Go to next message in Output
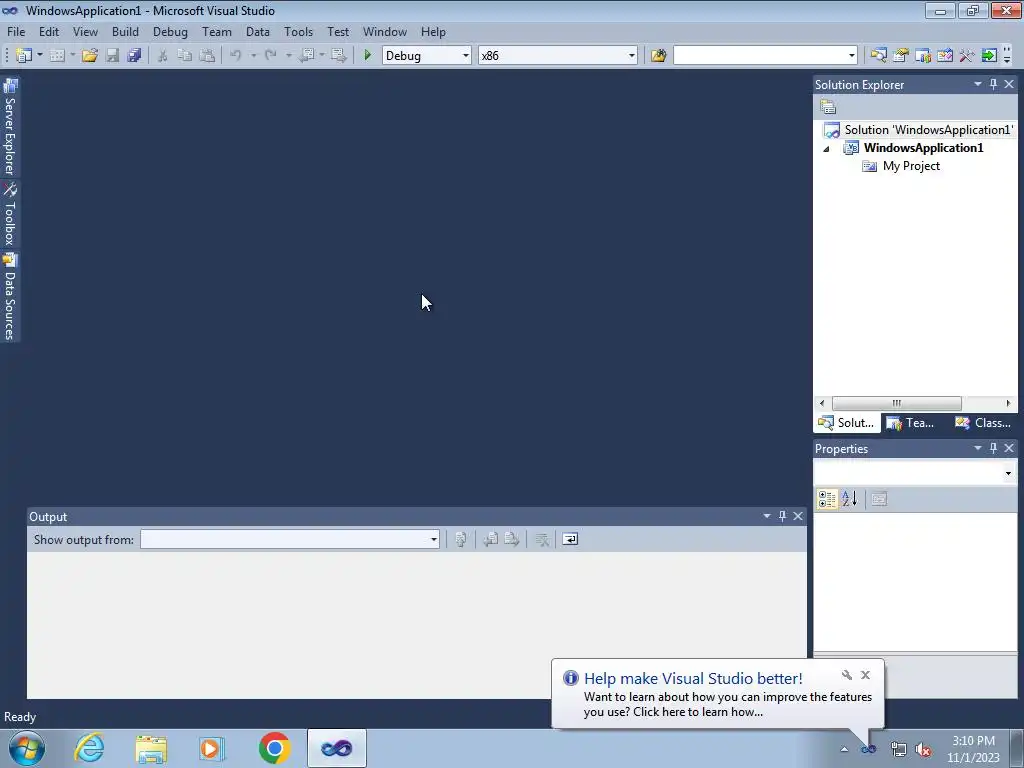Image resolution: width=1024 pixels, height=768 pixels. click(511, 539)
